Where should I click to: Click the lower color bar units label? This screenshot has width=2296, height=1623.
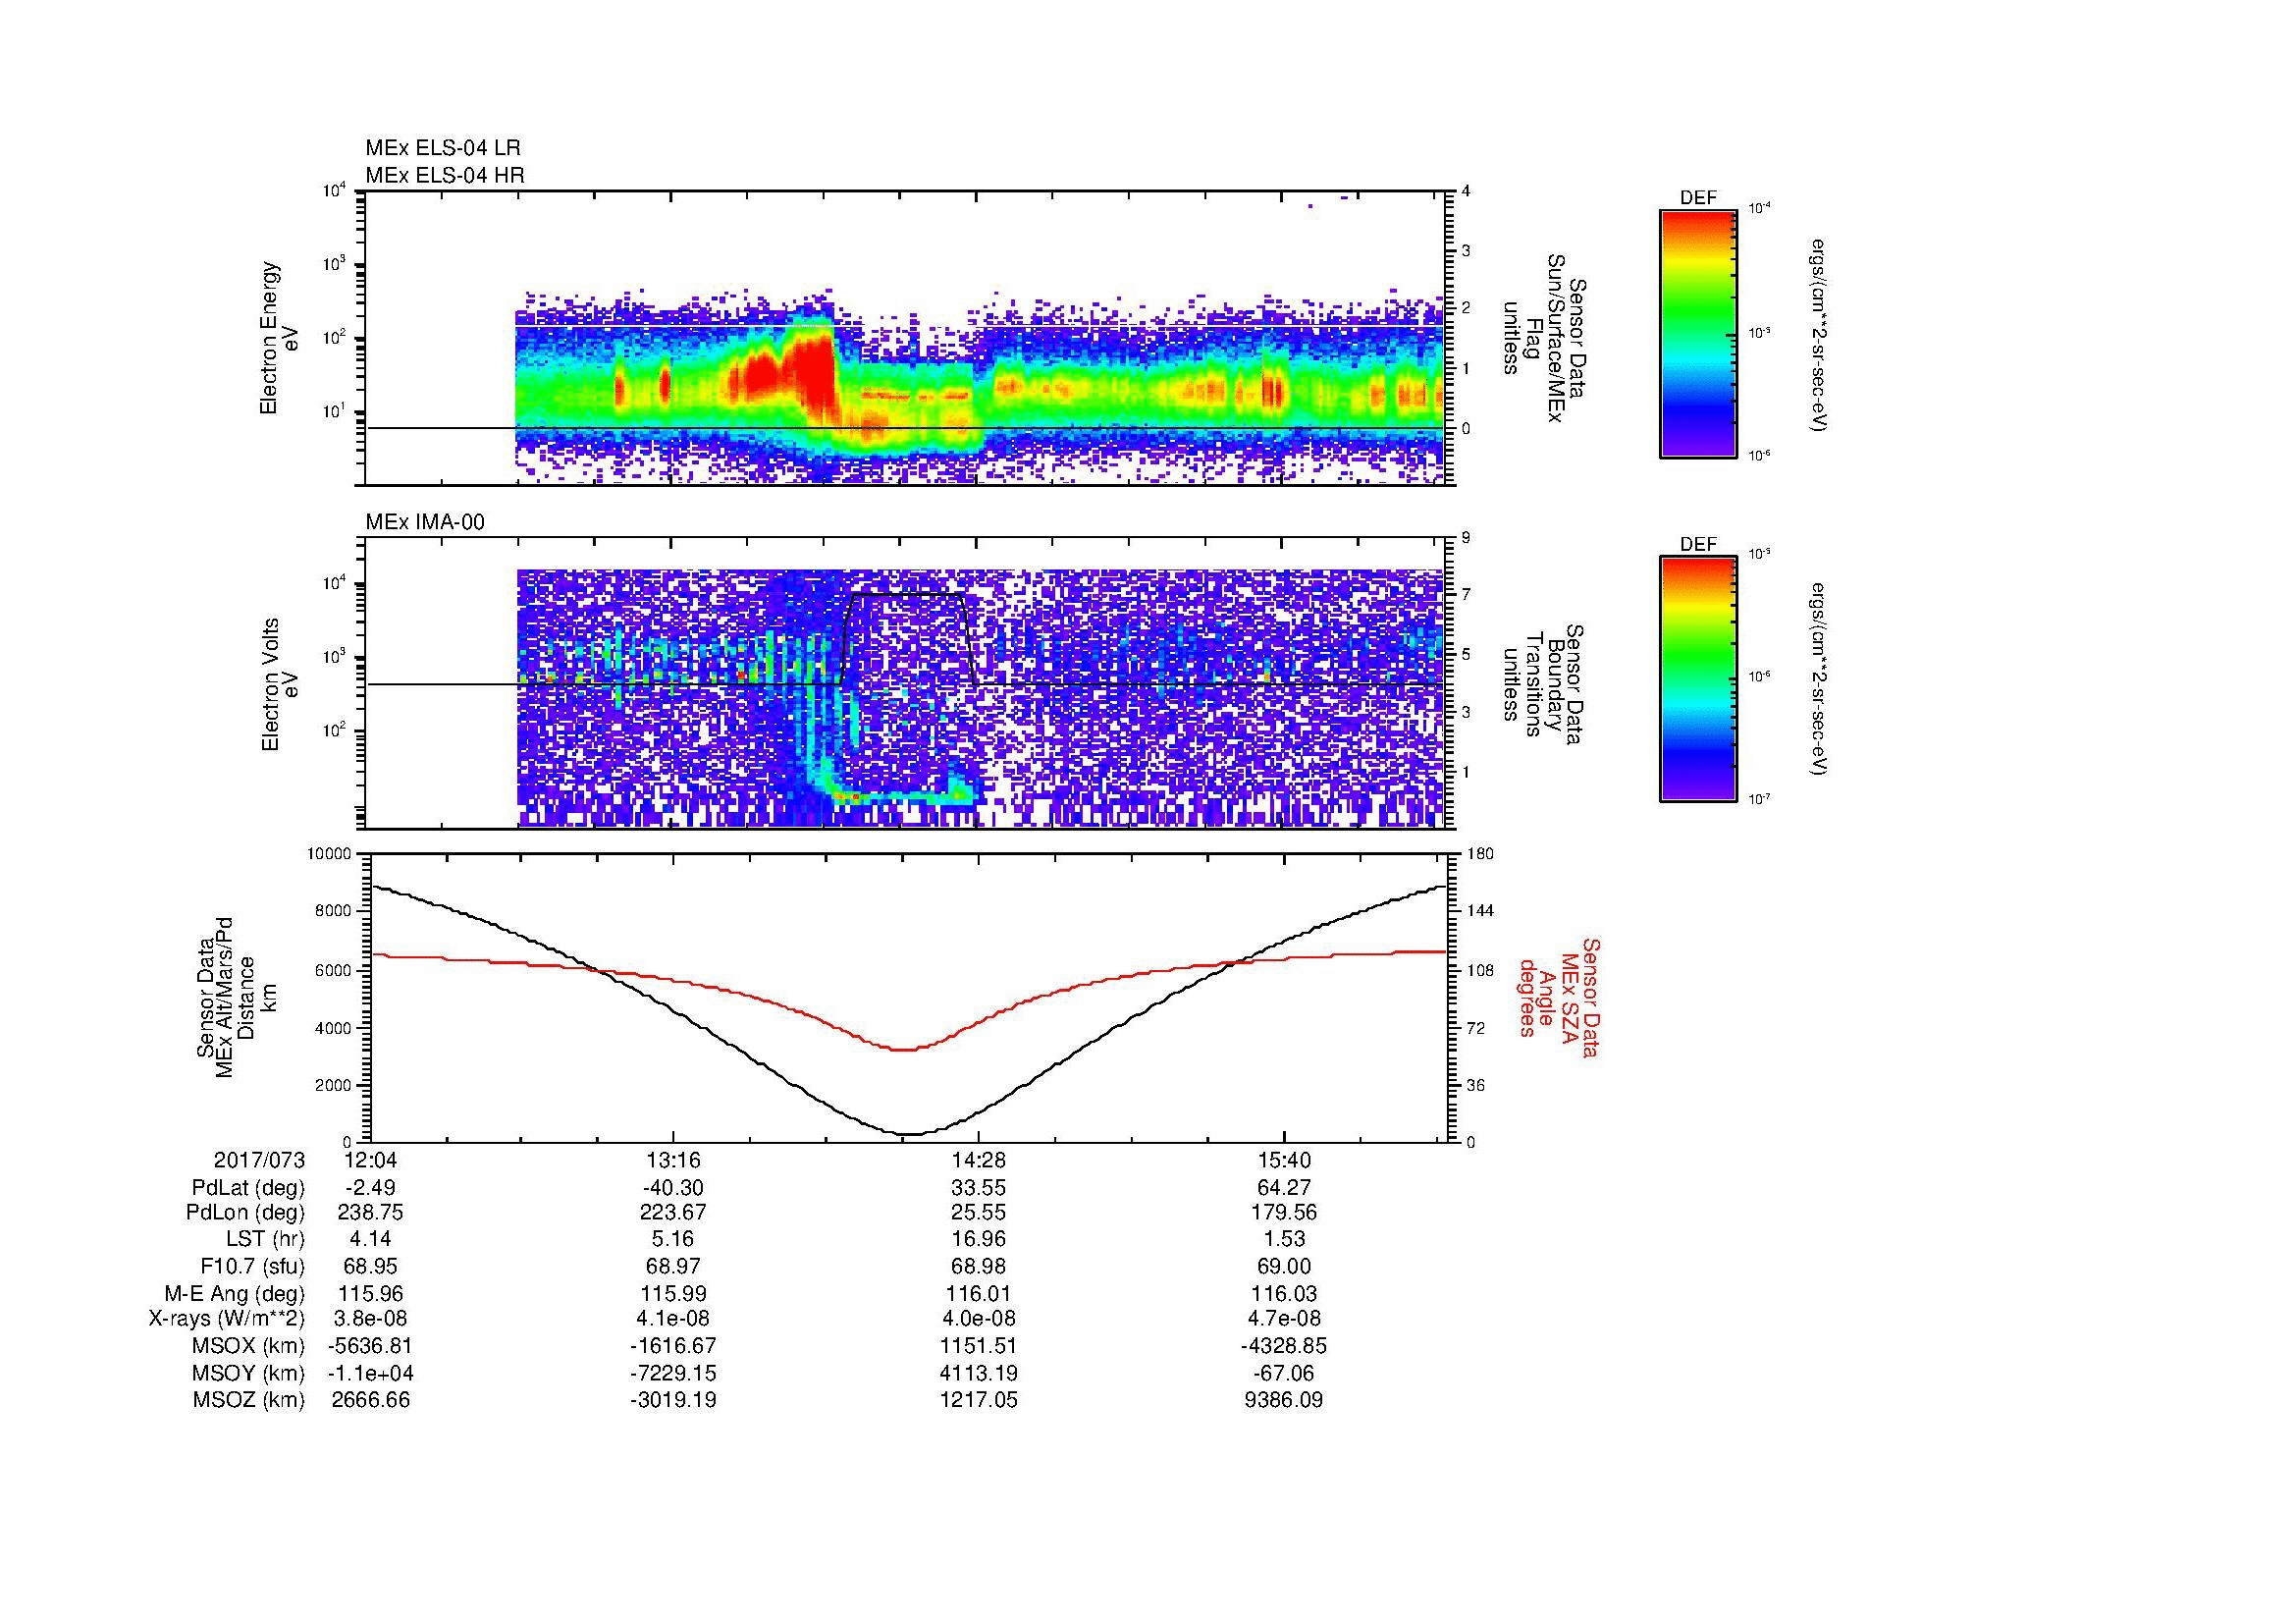[1819, 679]
